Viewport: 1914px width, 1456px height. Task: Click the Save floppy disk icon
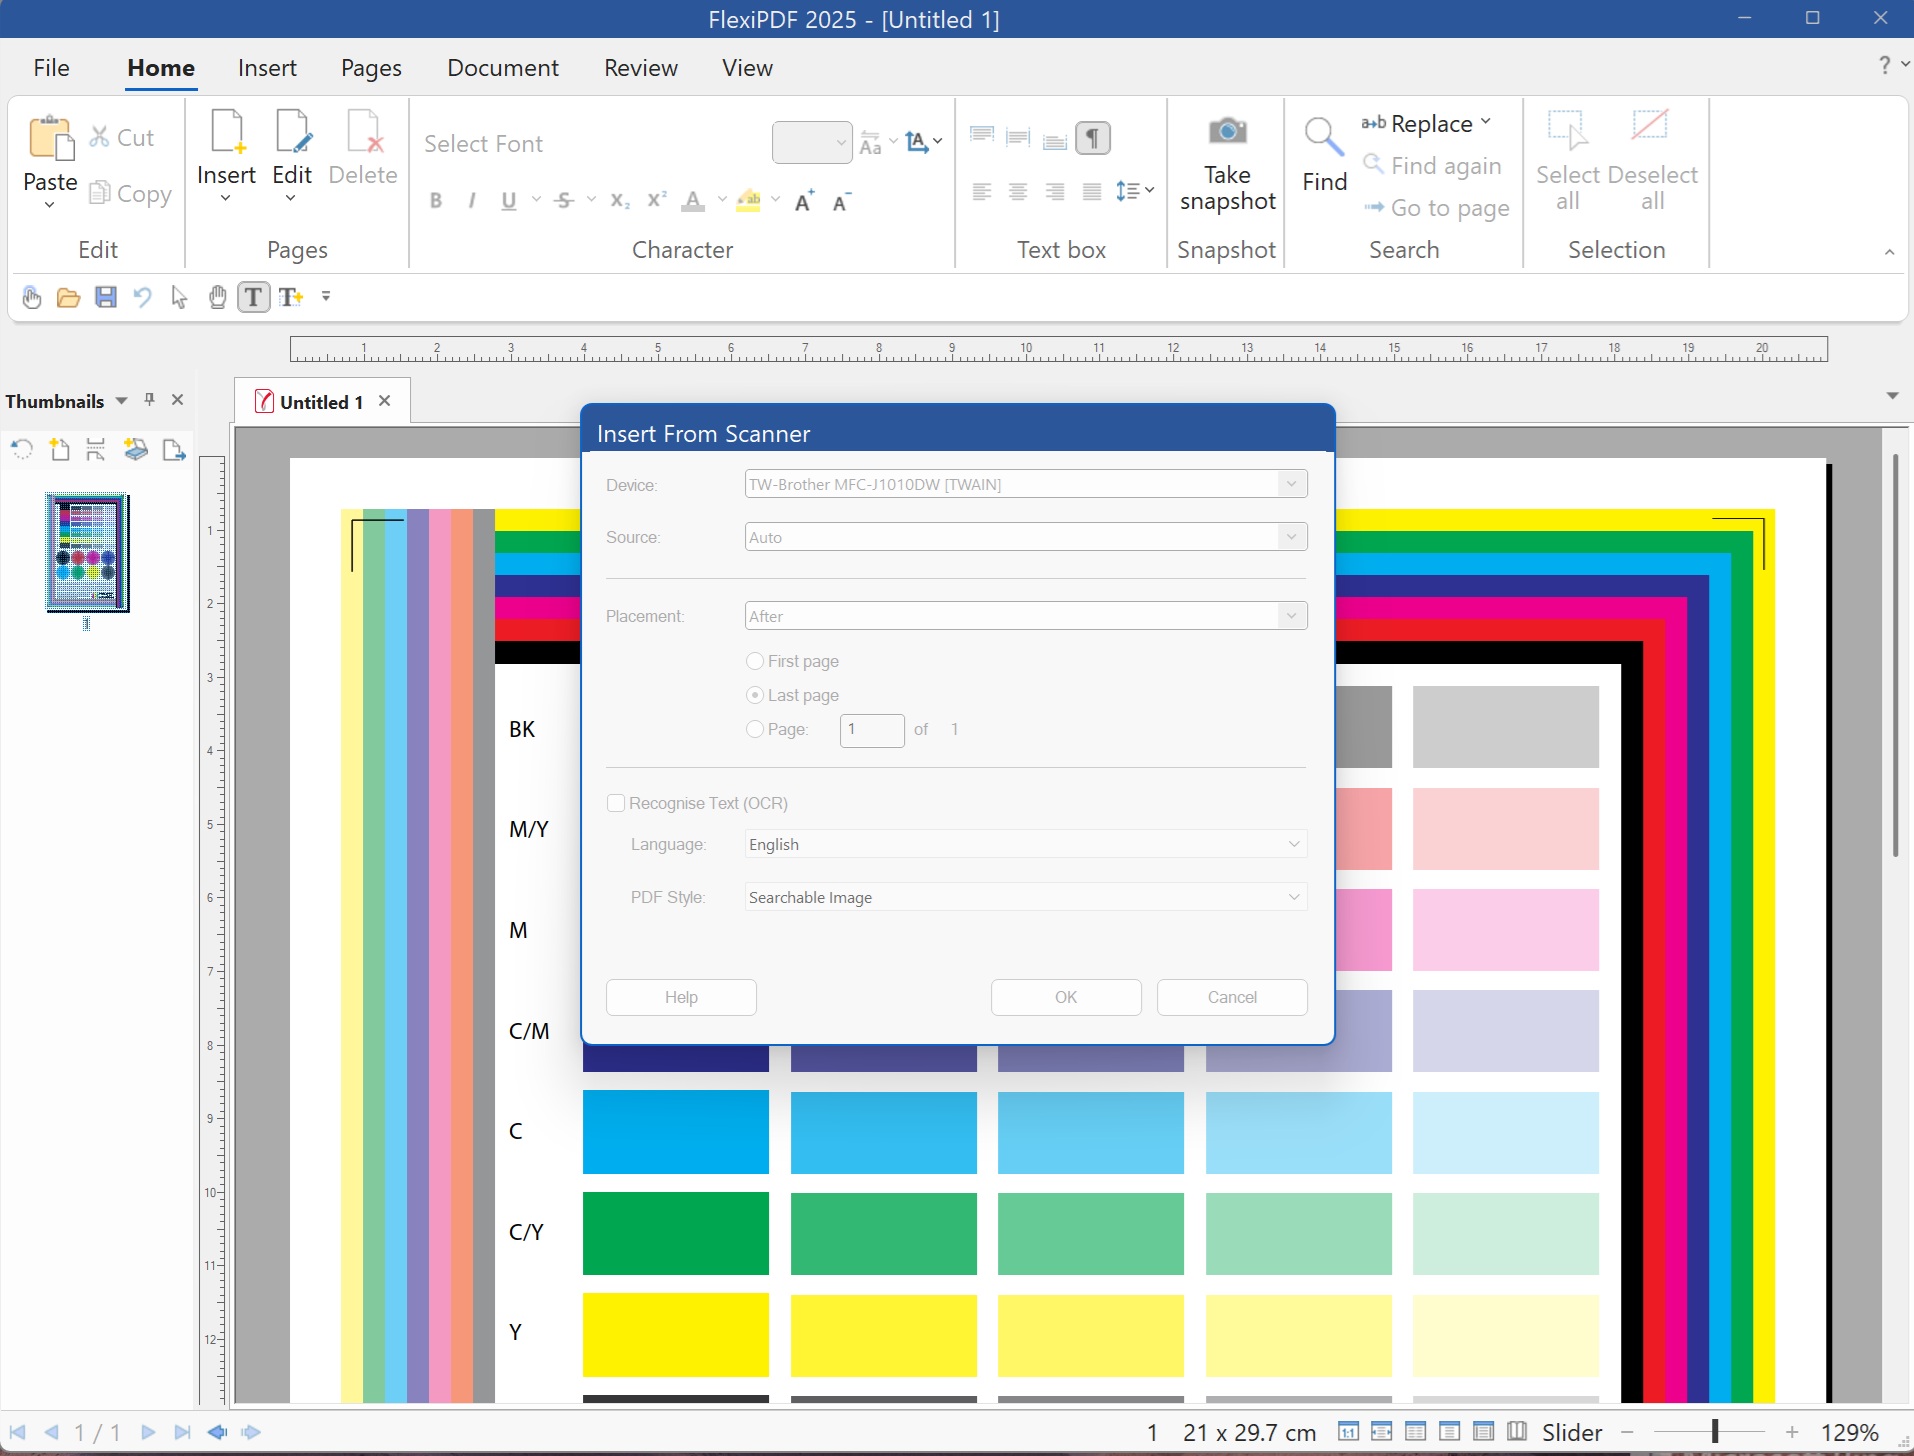point(105,297)
